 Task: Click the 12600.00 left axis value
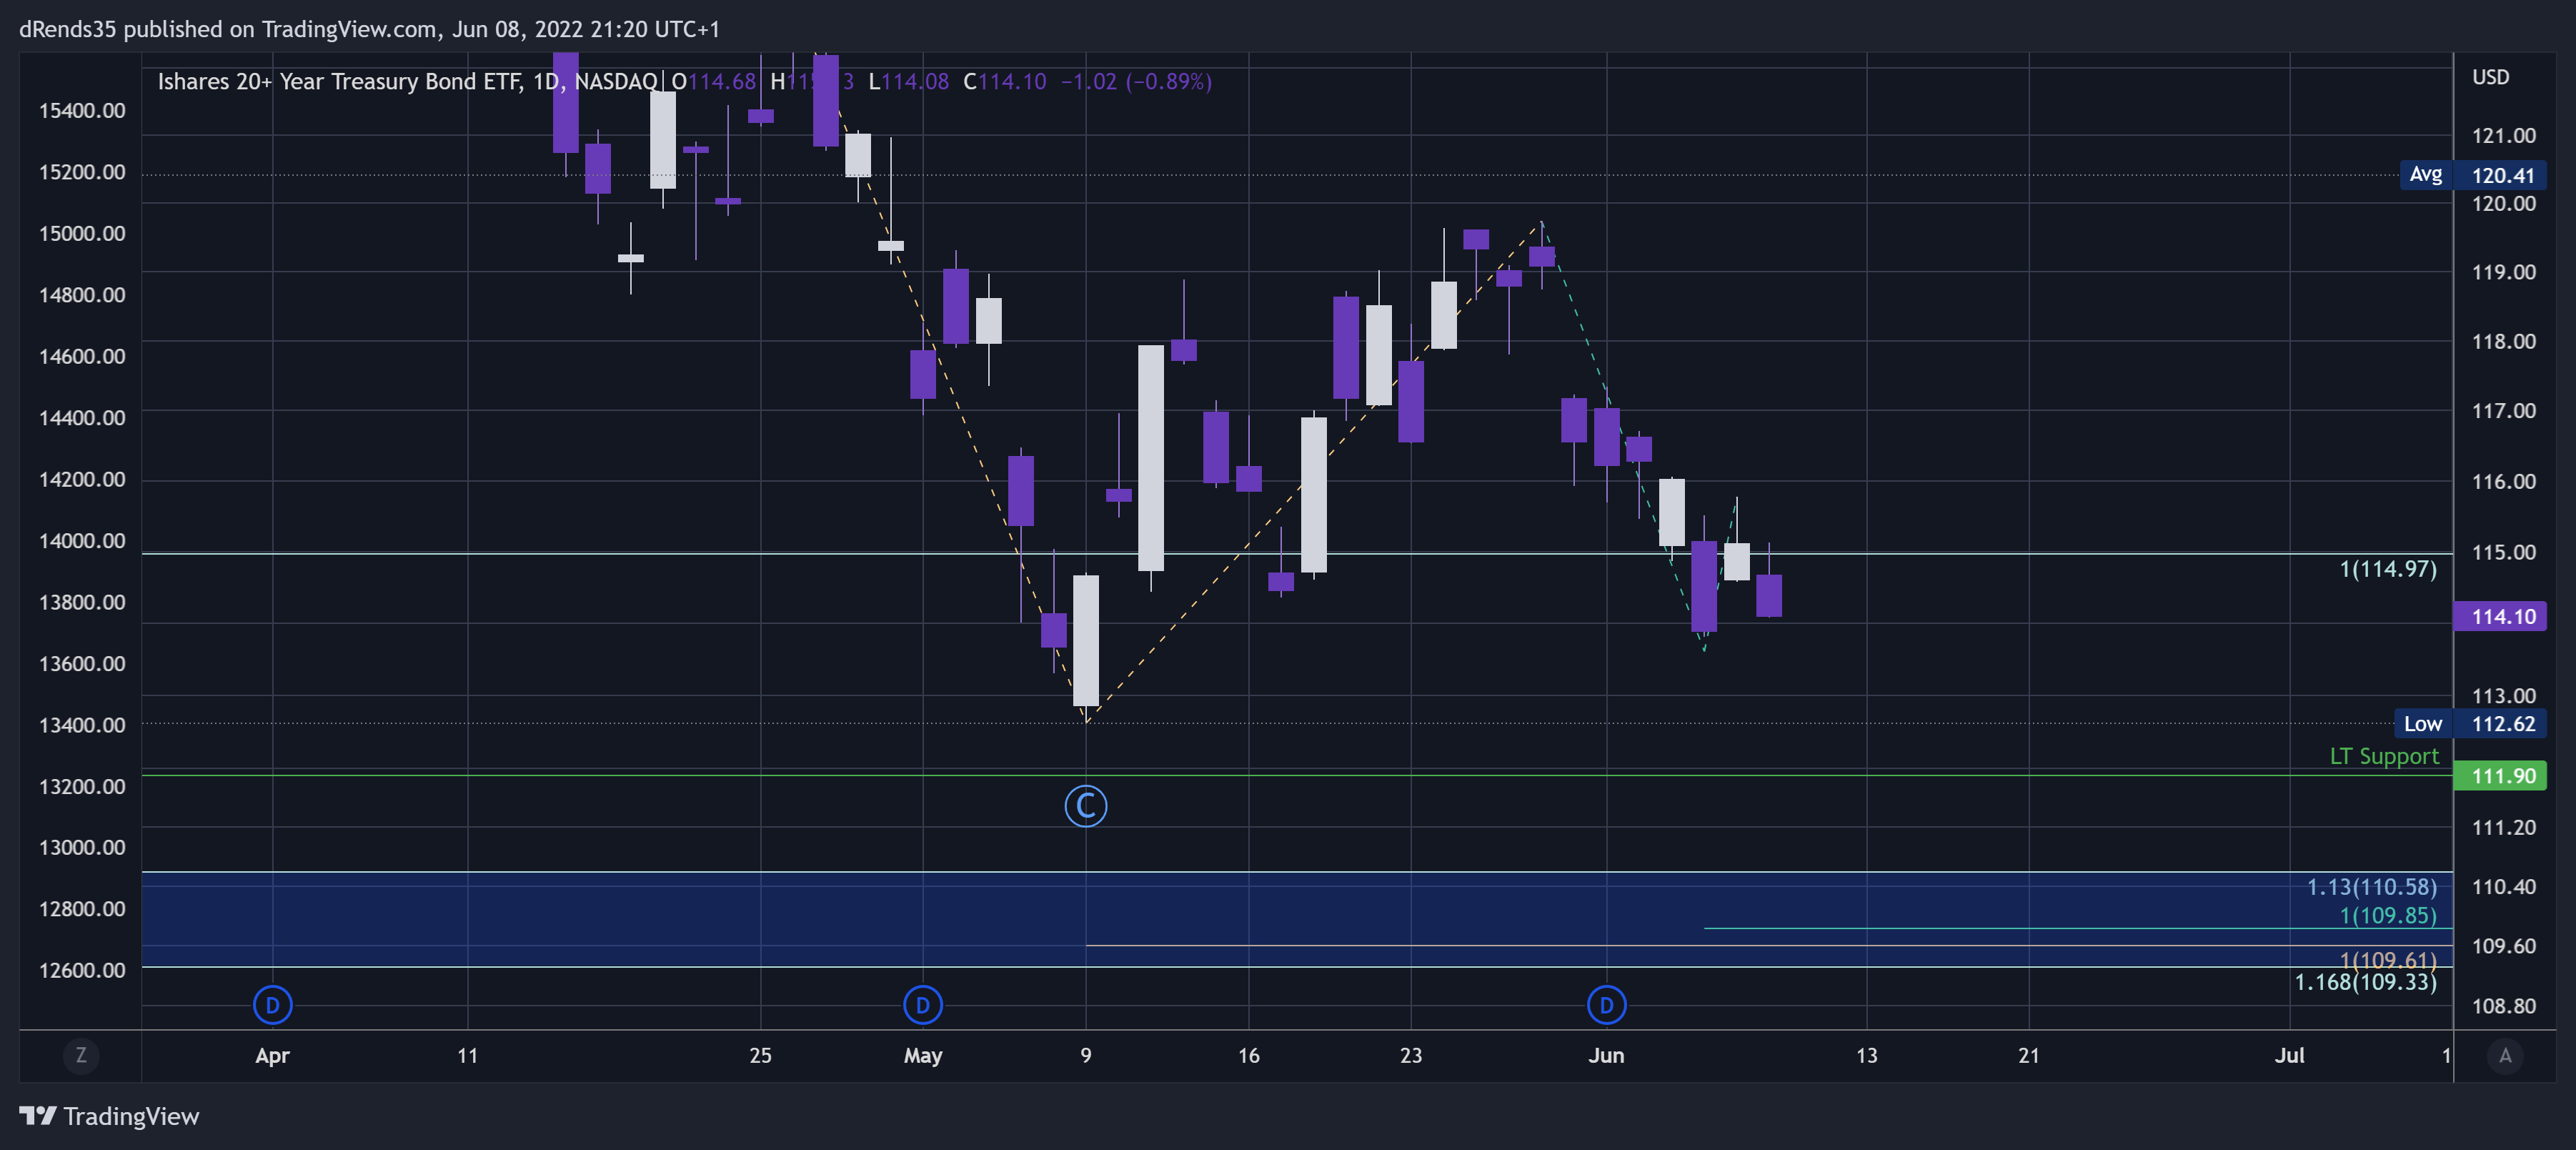pos(82,970)
